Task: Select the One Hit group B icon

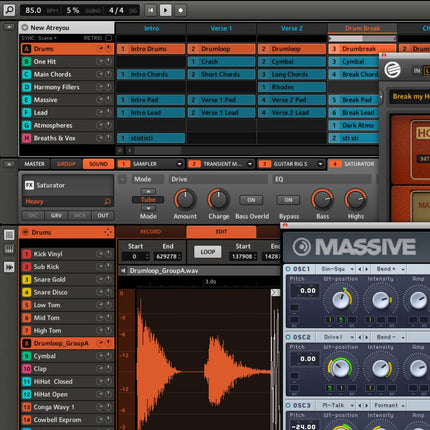Action: point(27,62)
